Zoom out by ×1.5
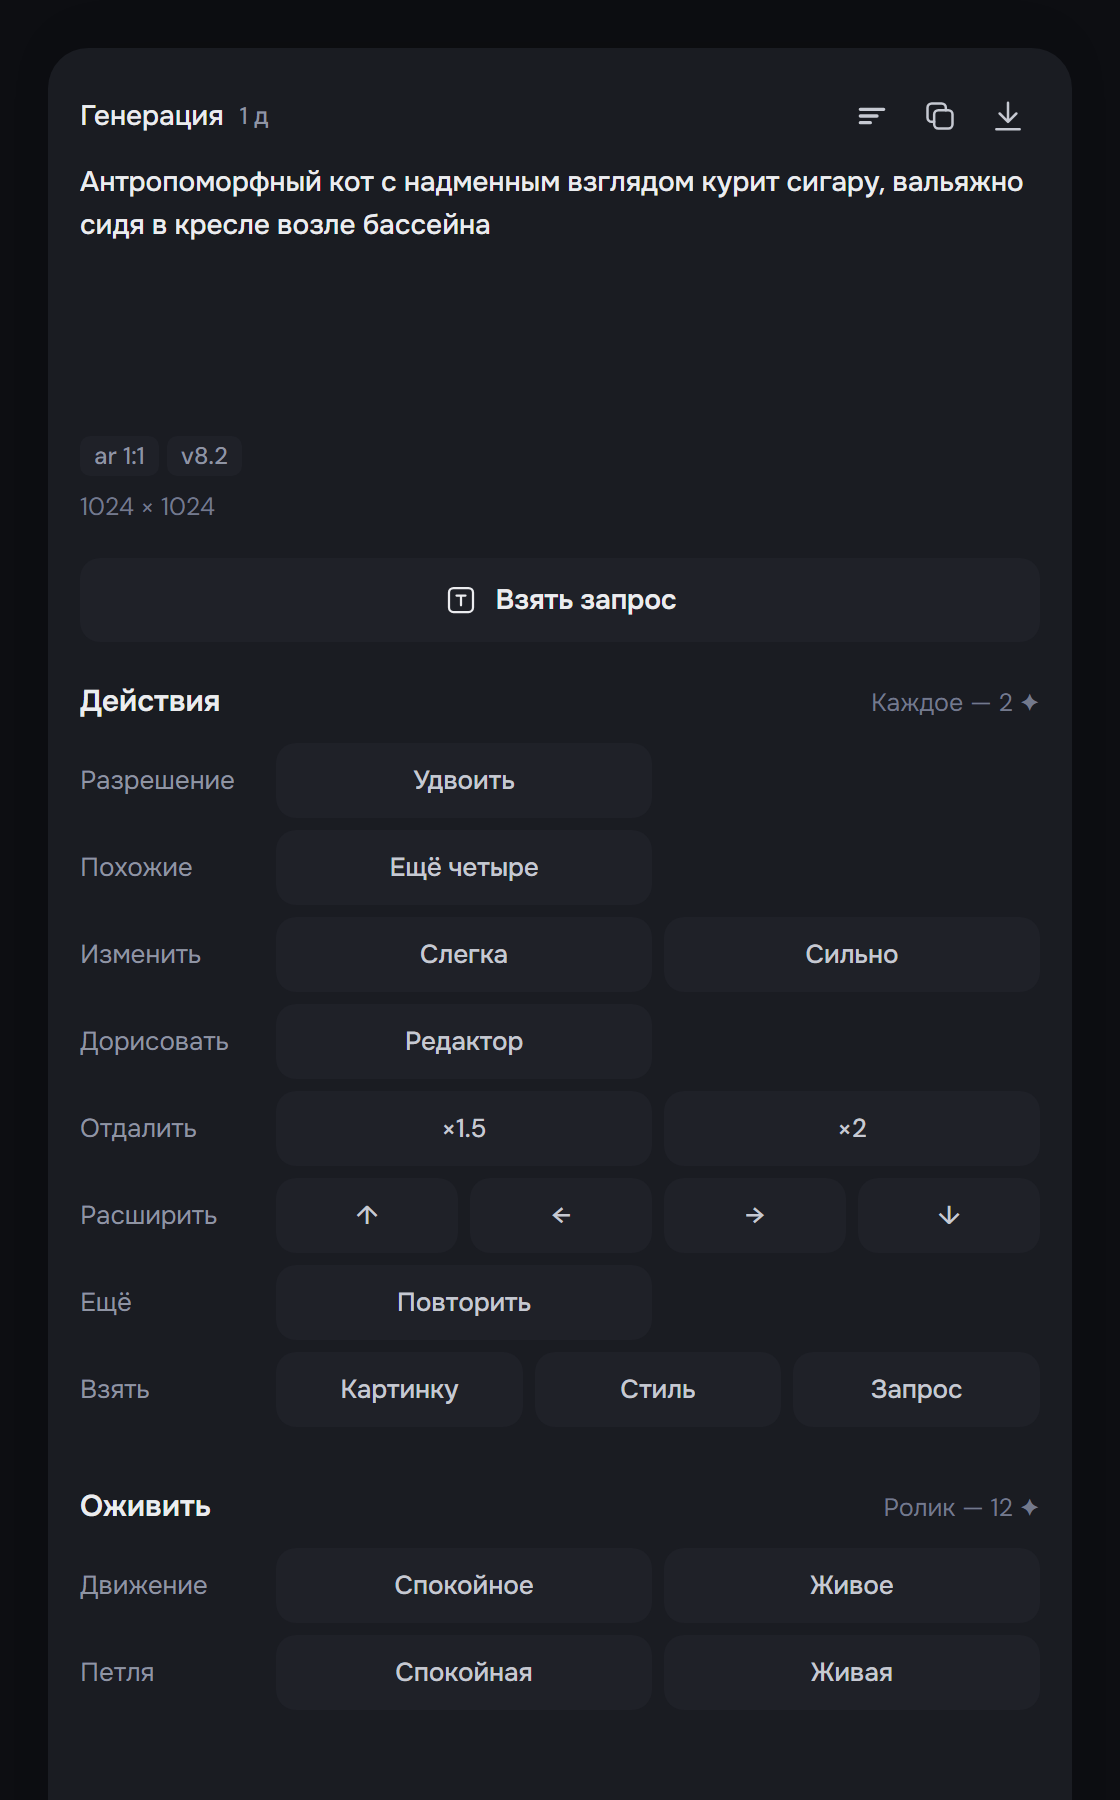 coord(464,1128)
